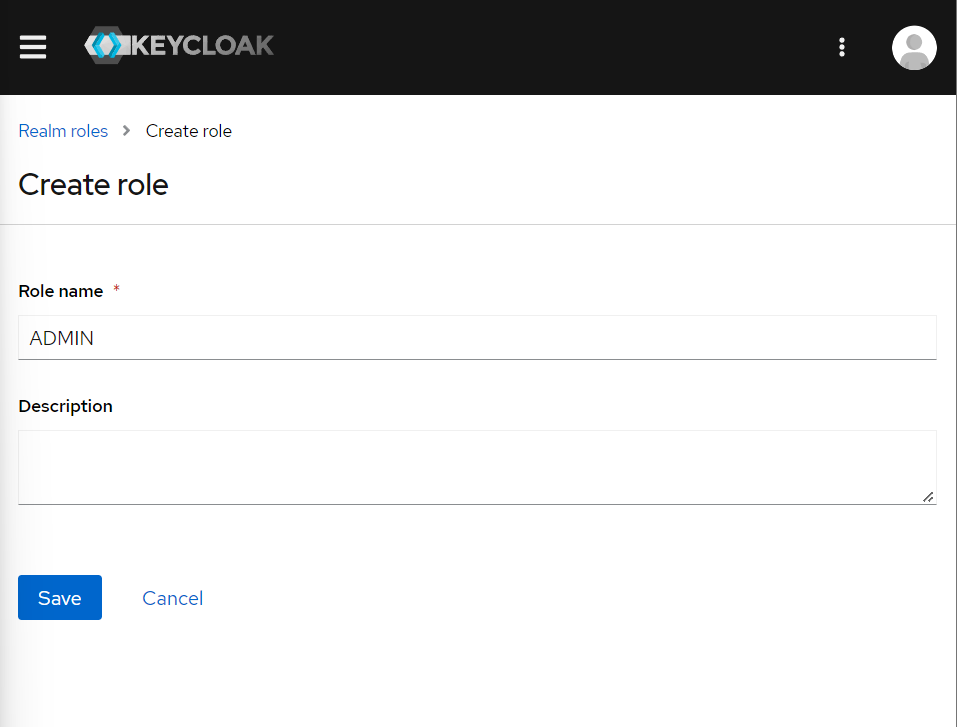Open the kebab options menu in the header
Image resolution: width=957 pixels, height=727 pixels.
pos(842,47)
